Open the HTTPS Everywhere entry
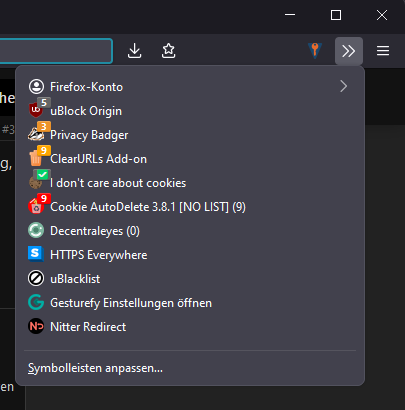Viewport: 405px width, 410px height. (190, 255)
